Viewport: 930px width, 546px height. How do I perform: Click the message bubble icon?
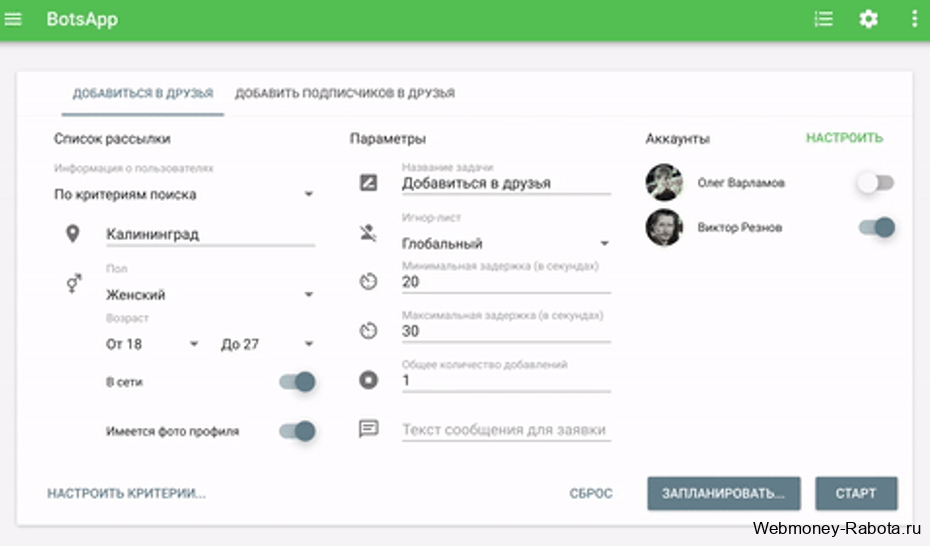coord(368,428)
